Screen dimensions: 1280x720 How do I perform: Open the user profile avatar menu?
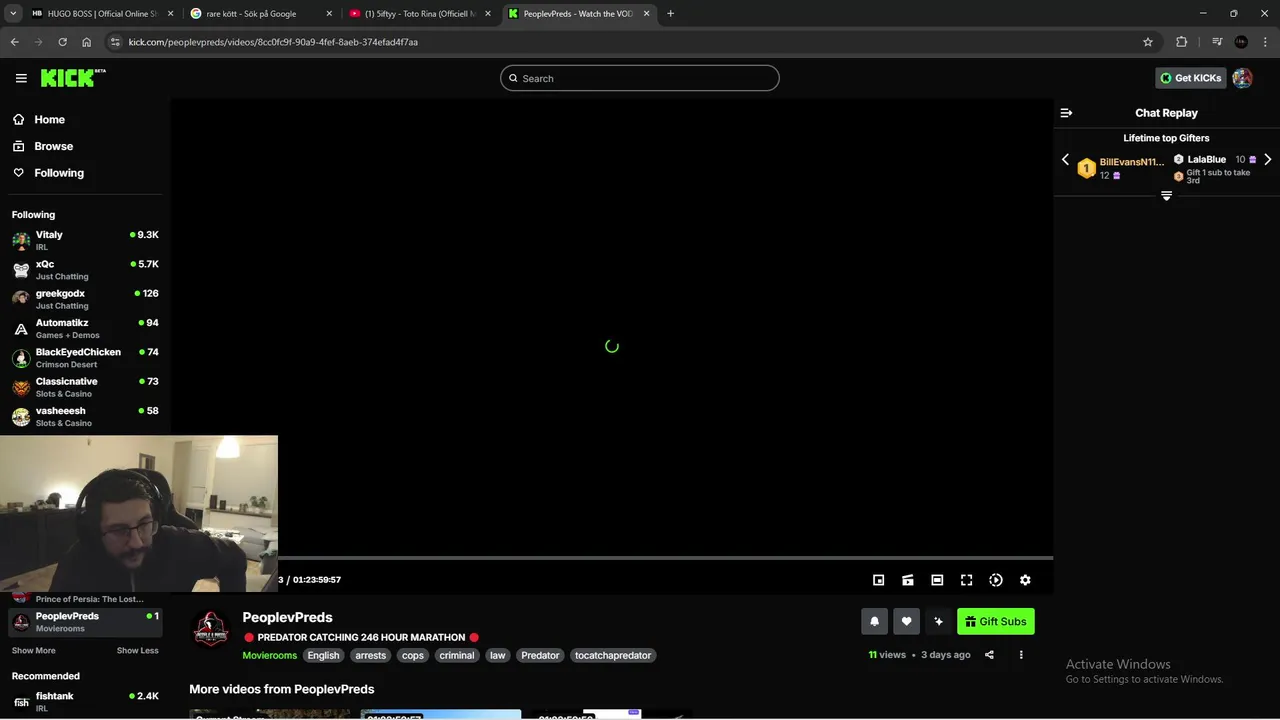click(x=1242, y=78)
